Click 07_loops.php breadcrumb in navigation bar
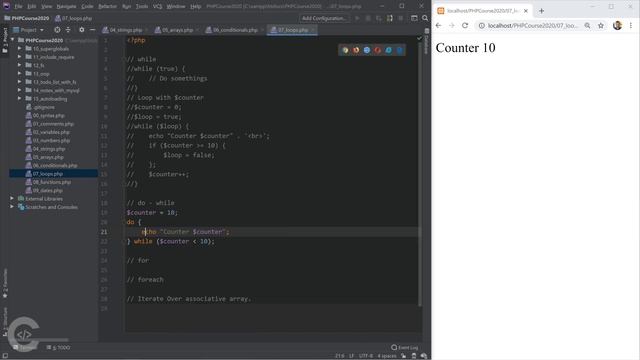 click(73, 18)
